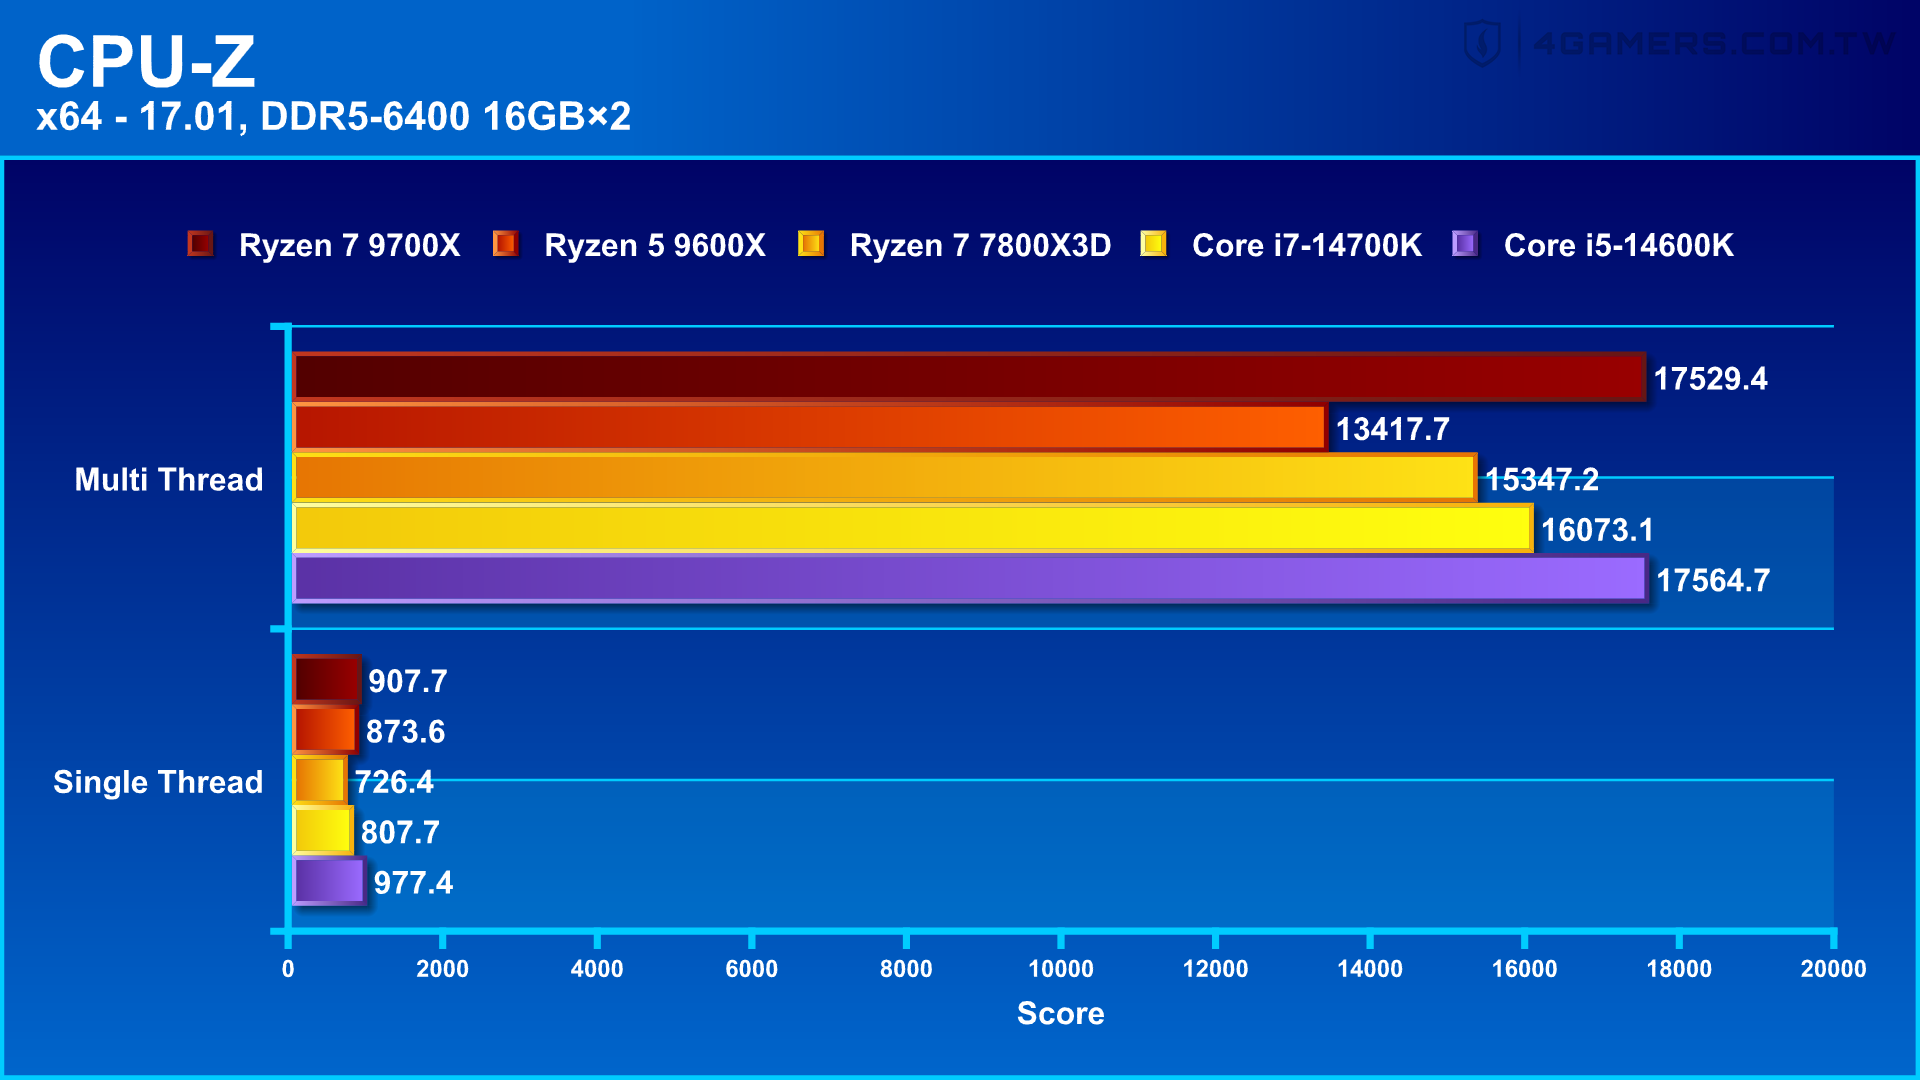Click the axis tick label '10000'
The height and width of the screenshot is (1080, 1920).
tap(1061, 969)
